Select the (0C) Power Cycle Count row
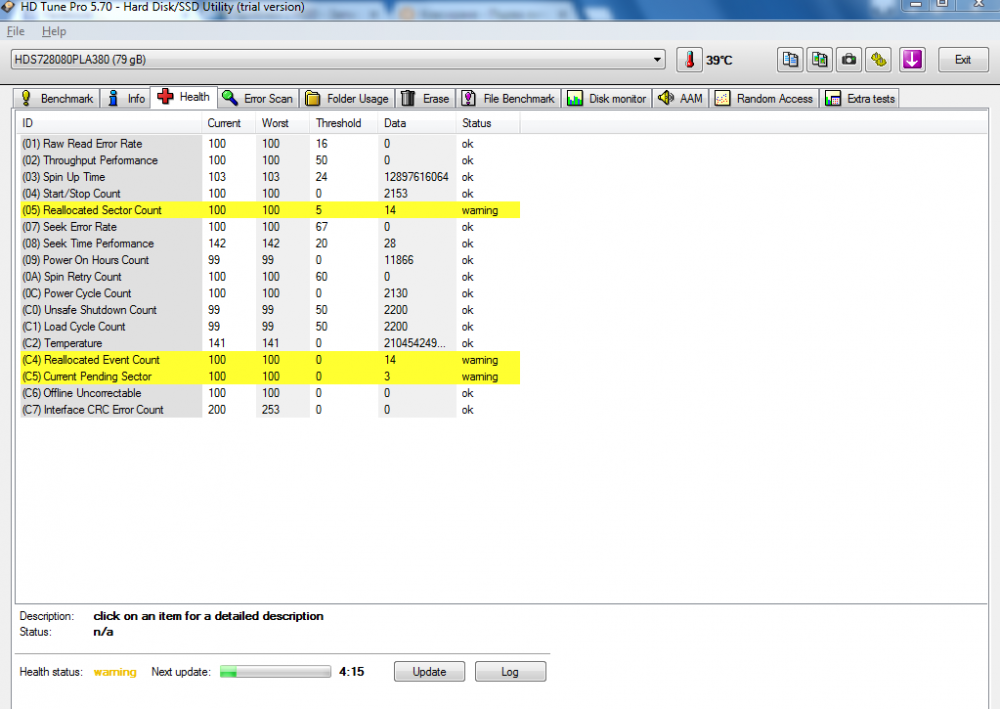The height and width of the screenshot is (709, 1000). [x=270, y=293]
